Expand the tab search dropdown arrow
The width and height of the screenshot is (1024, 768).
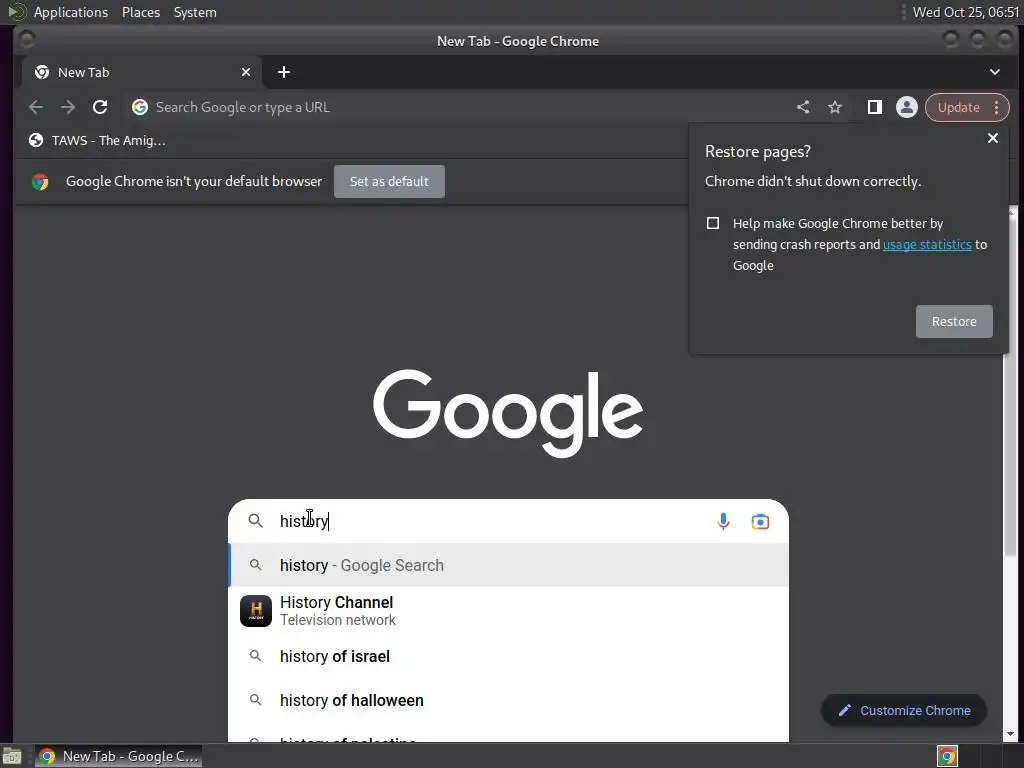pyautogui.click(x=995, y=72)
